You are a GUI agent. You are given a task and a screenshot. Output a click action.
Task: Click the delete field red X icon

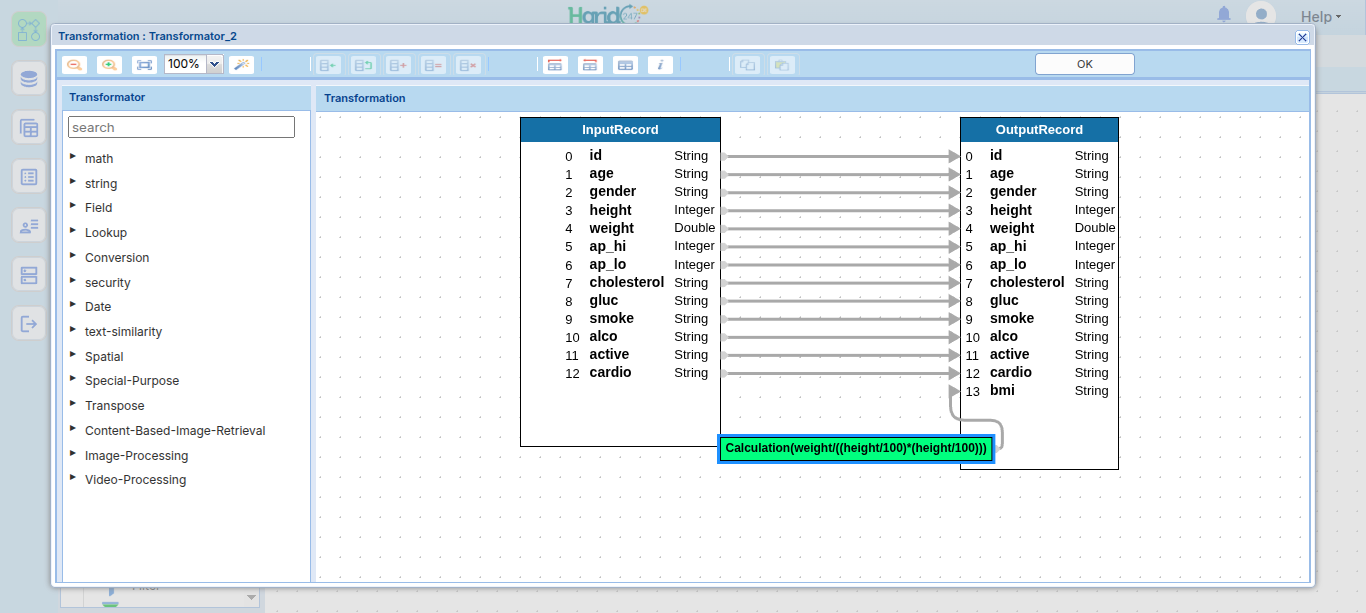(468, 65)
